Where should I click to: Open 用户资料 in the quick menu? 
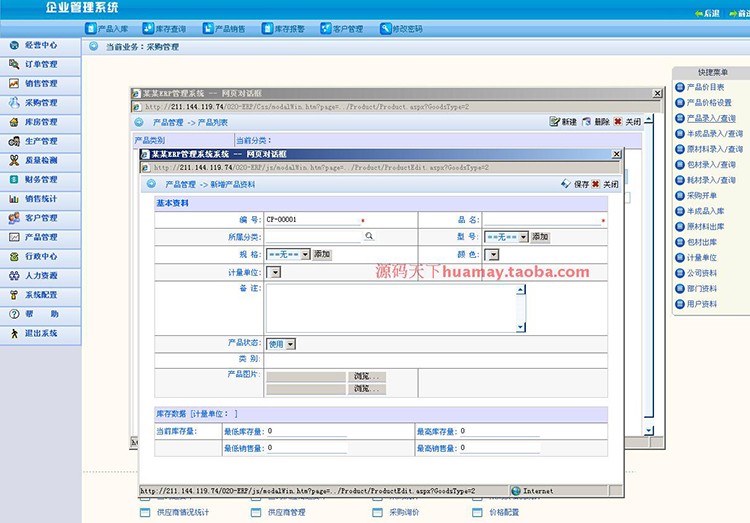(696, 304)
